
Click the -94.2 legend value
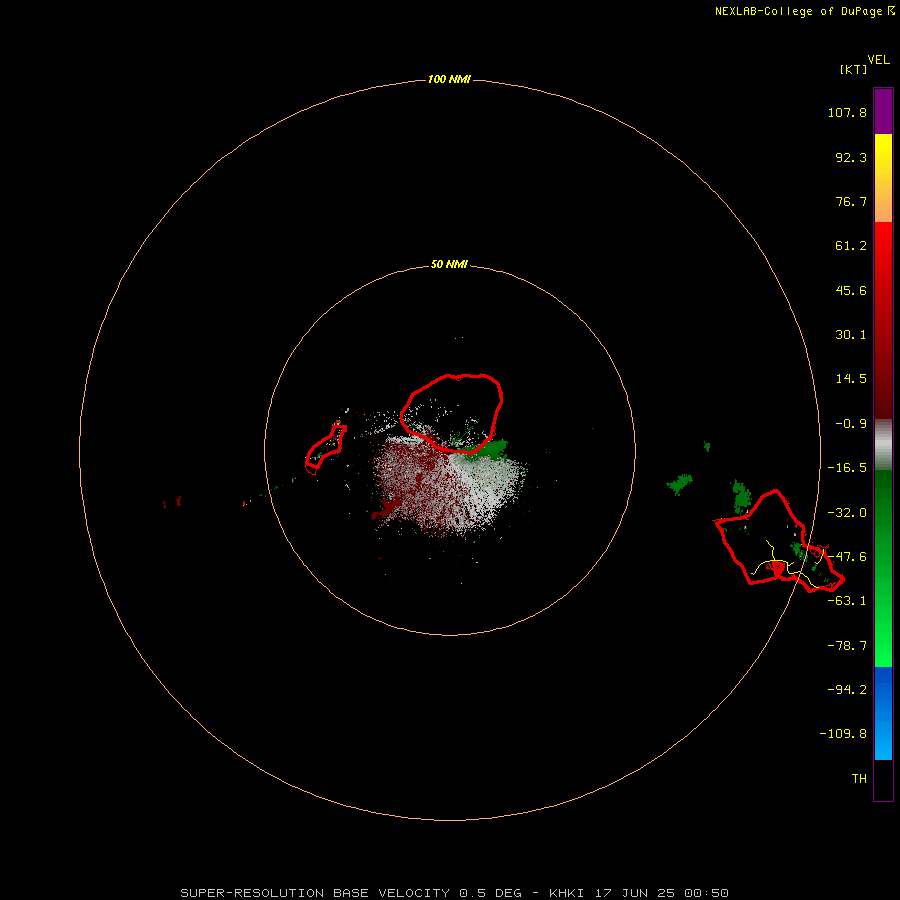[847, 690]
